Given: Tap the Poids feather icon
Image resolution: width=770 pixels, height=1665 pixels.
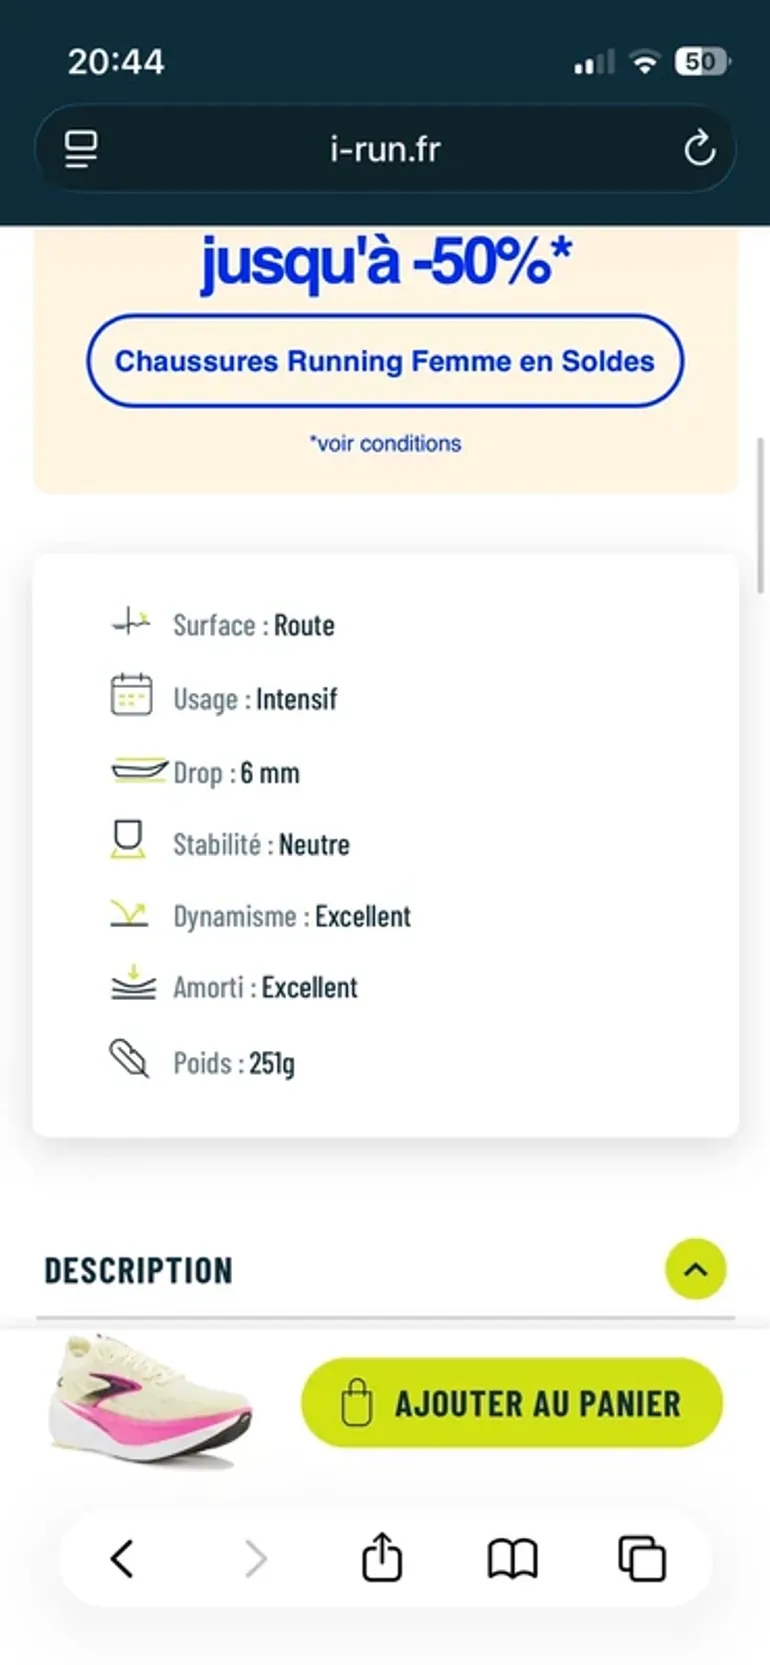Looking at the screenshot, I should (x=129, y=1059).
